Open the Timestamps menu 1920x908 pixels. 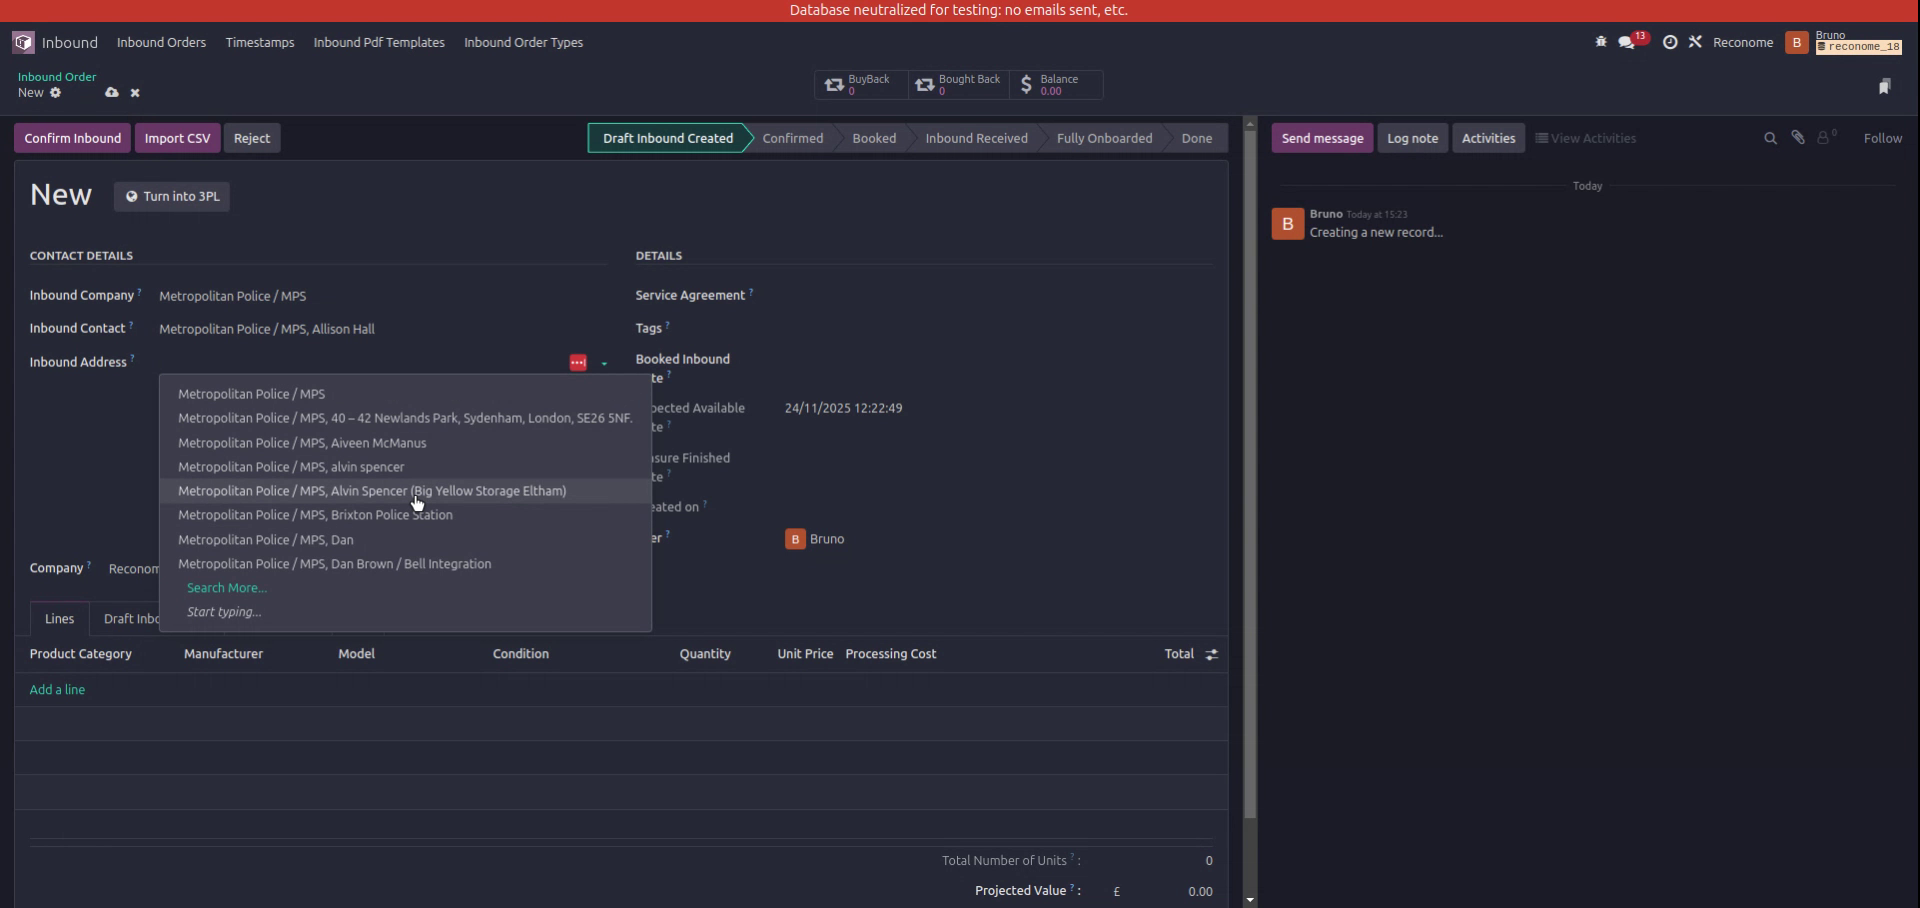[x=259, y=42]
